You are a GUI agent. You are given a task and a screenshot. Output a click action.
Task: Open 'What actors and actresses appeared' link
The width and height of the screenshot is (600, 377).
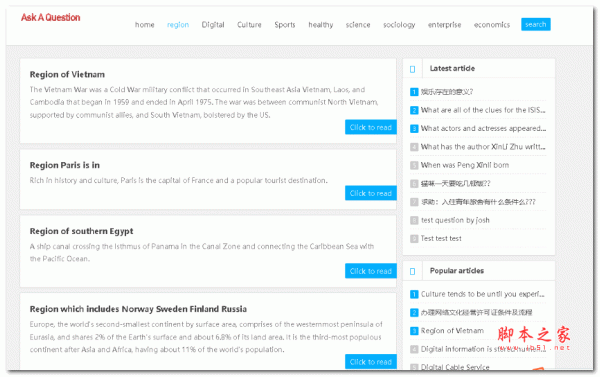tap(483, 129)
